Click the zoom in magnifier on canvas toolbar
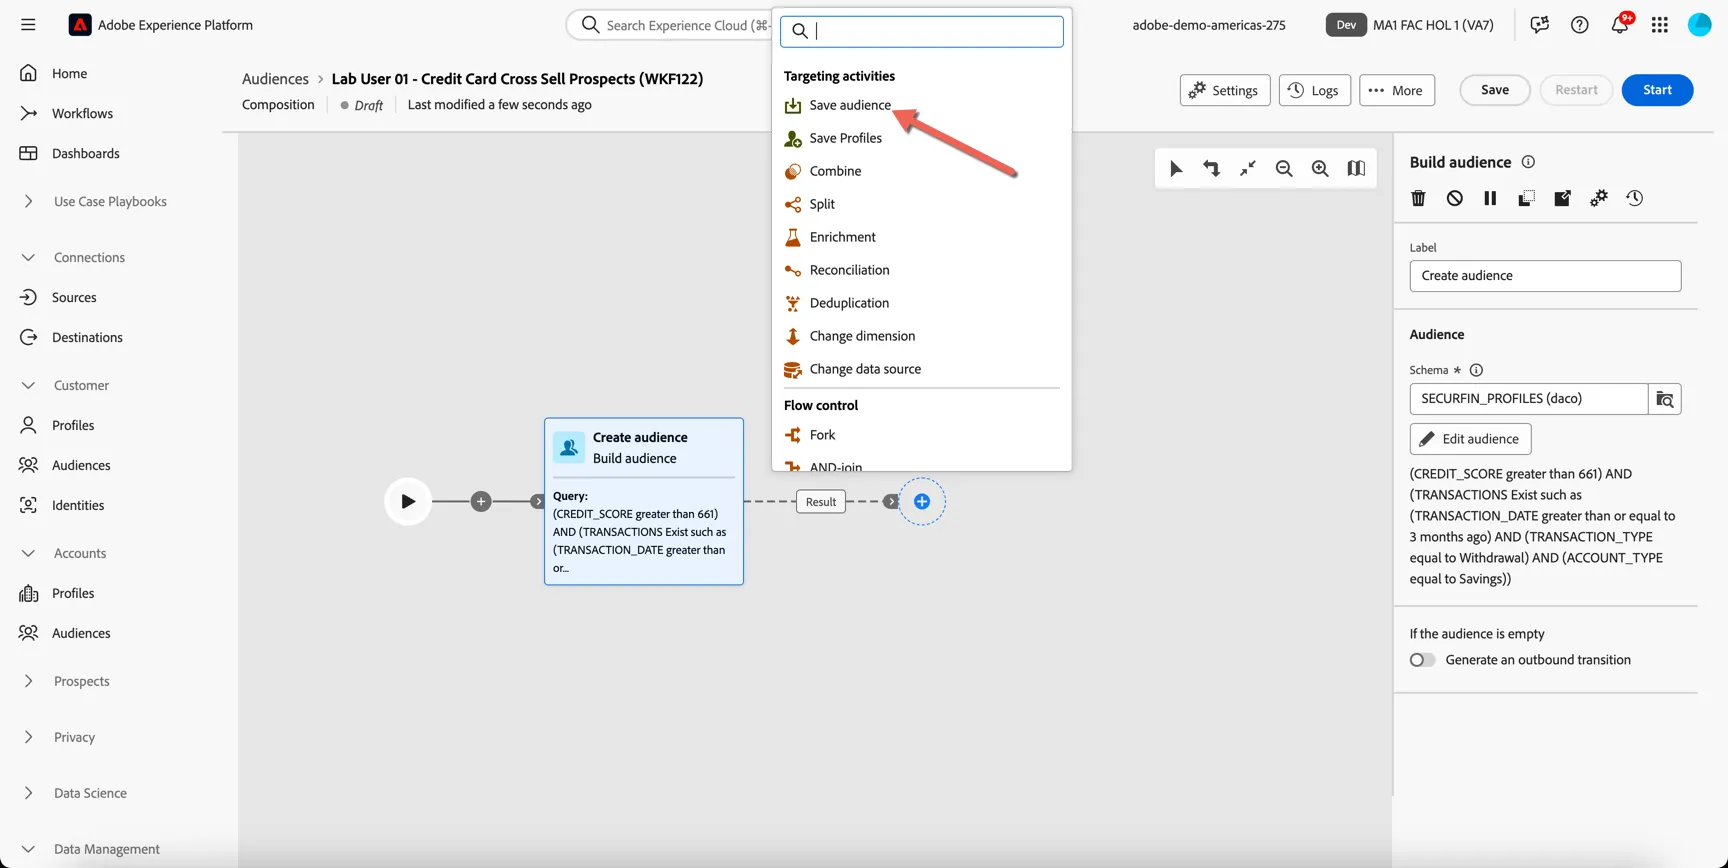The image size is (1728, 868). (x=1320, y=169)
